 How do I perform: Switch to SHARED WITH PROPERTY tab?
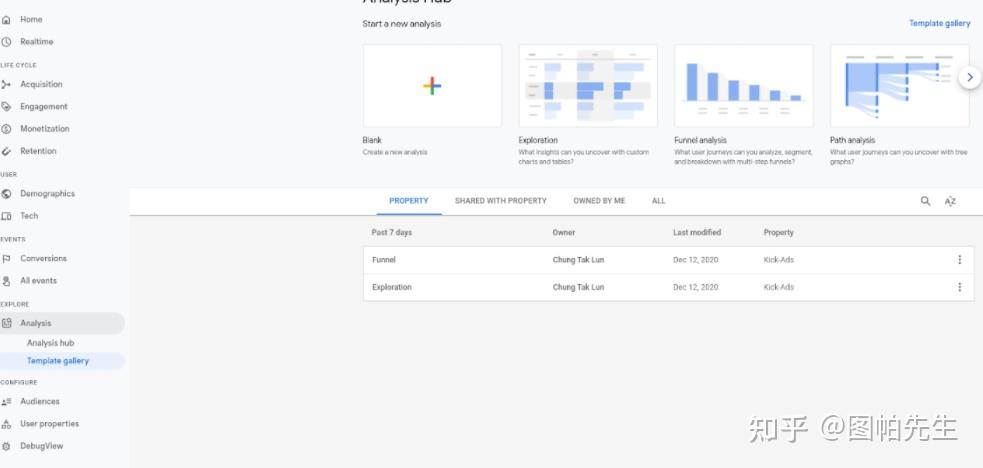coord(501,201)
